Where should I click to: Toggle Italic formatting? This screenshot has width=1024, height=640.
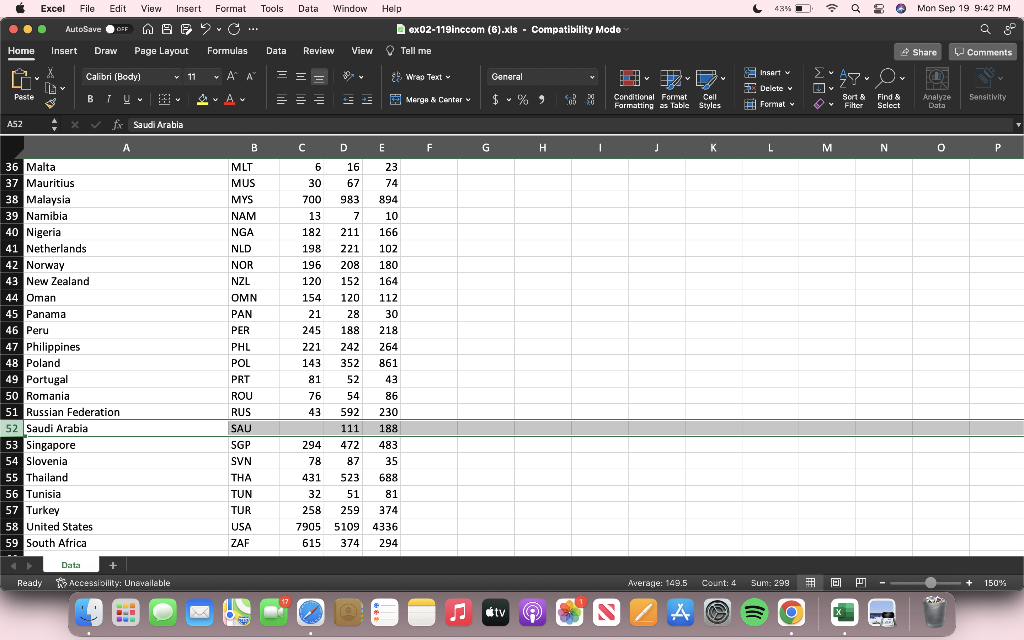coord(108,100)
